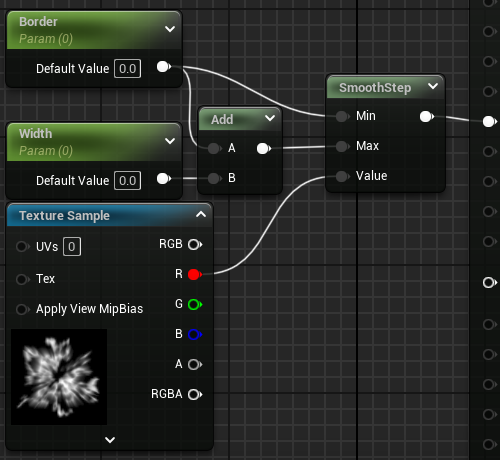Click the green G output pin
This screenshot has height=460, width=500.
[195, 305]
